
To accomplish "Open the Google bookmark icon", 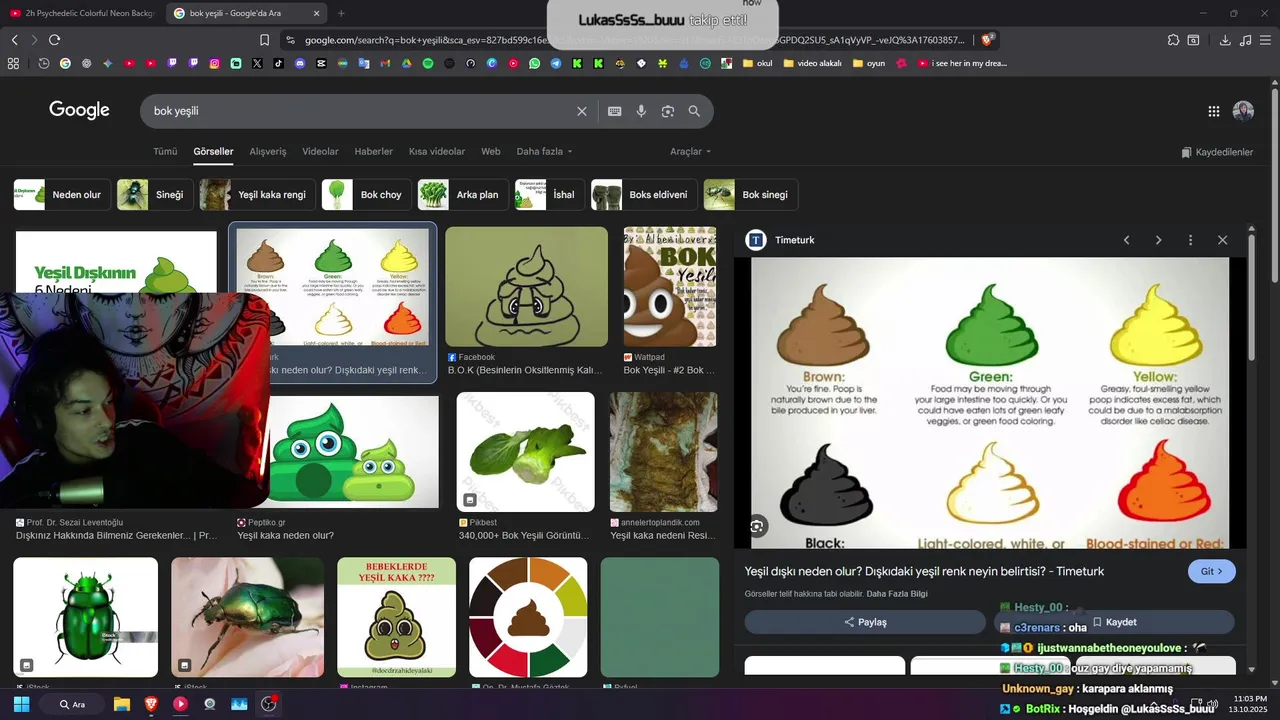I will [x=65, y=63].
